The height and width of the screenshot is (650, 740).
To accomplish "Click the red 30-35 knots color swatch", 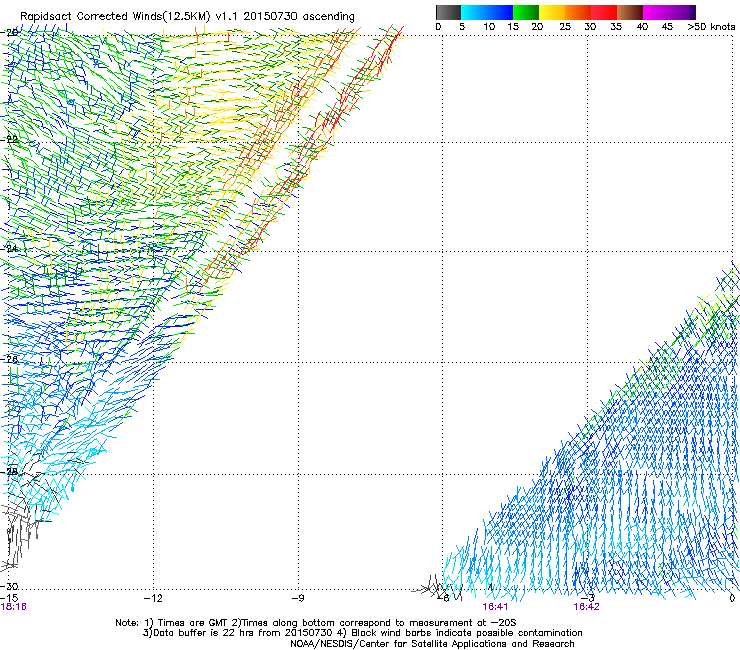I will pos(604,12).
